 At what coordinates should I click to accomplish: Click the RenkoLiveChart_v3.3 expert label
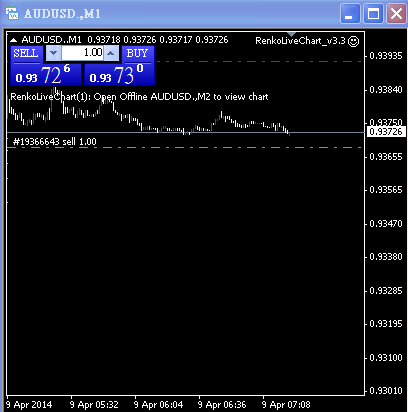300,41
